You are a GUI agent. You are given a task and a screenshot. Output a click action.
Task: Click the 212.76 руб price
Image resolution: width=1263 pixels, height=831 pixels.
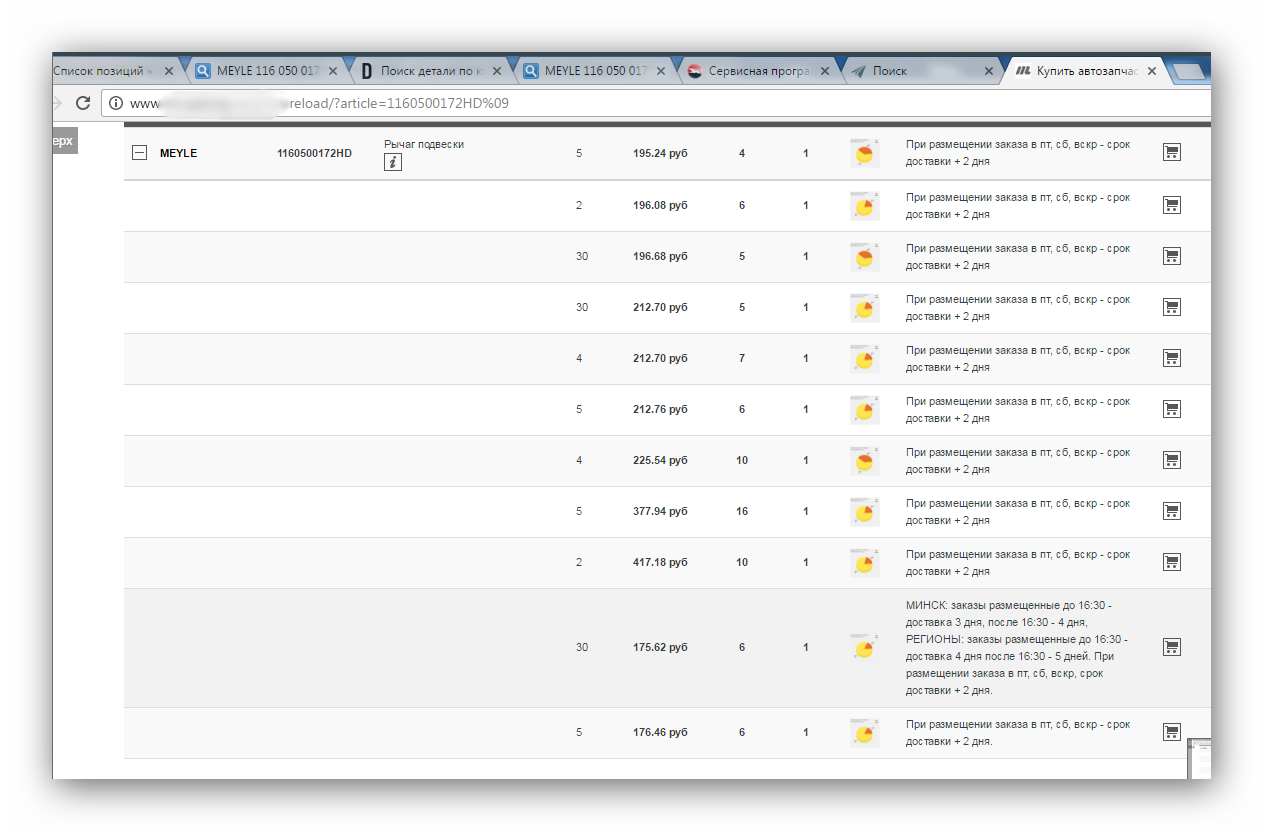pyautogui.click(x=660, y=409)
